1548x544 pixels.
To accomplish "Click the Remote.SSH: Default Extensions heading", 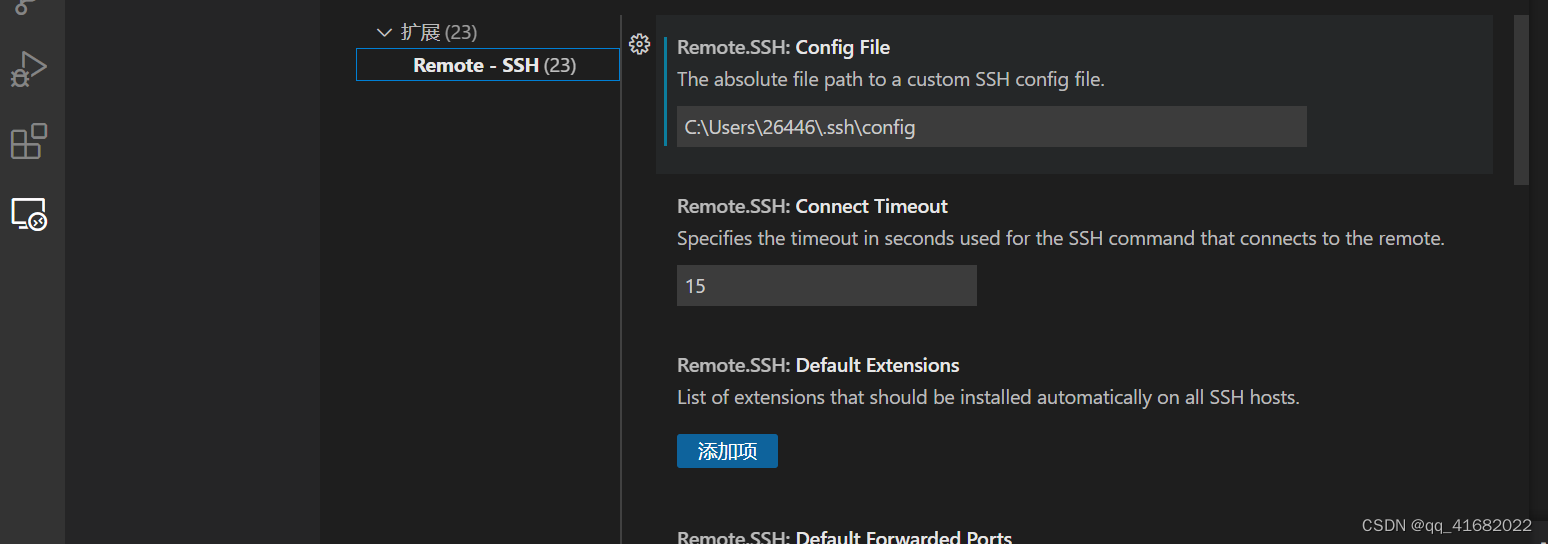I will [818, 365].
